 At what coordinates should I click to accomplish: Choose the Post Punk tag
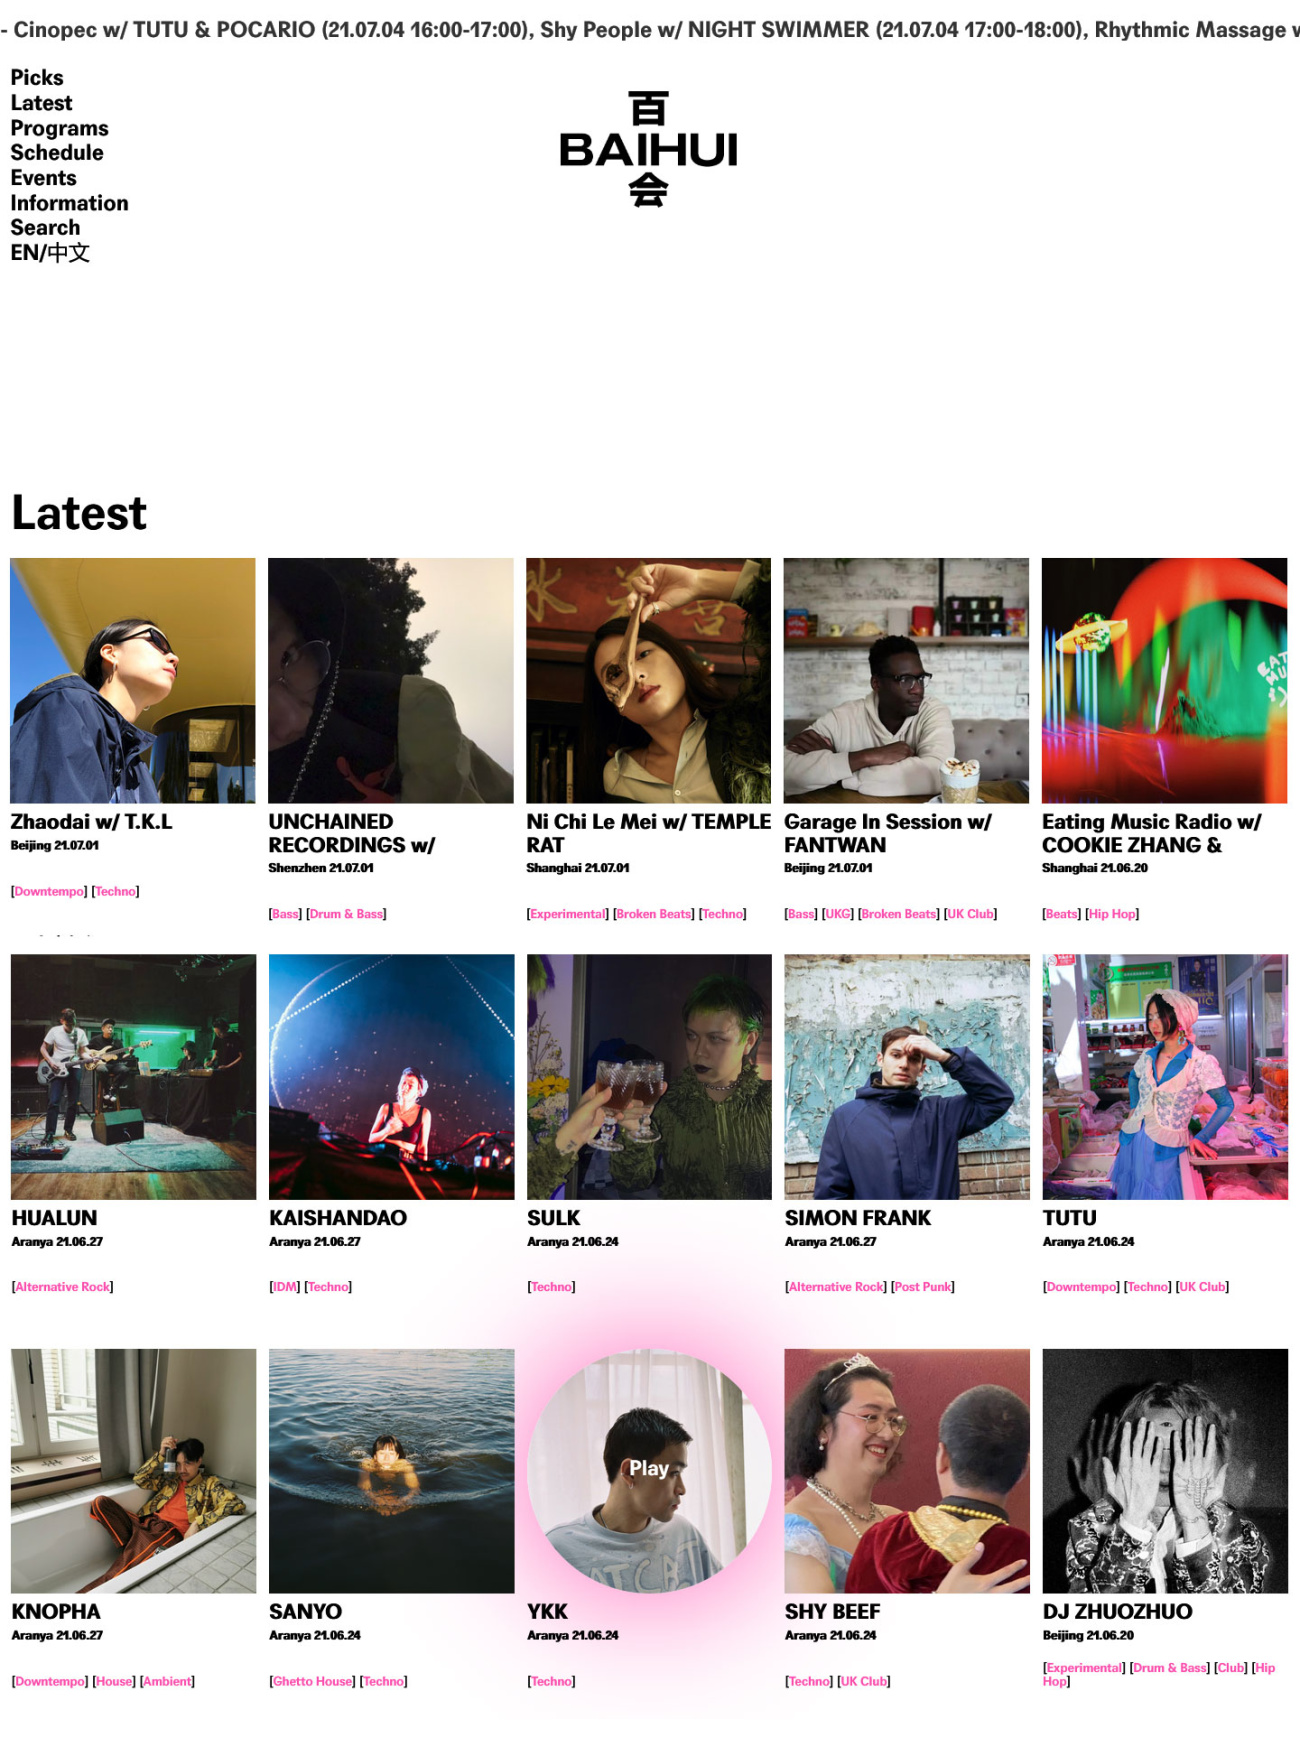click(x=923, y=1287)
